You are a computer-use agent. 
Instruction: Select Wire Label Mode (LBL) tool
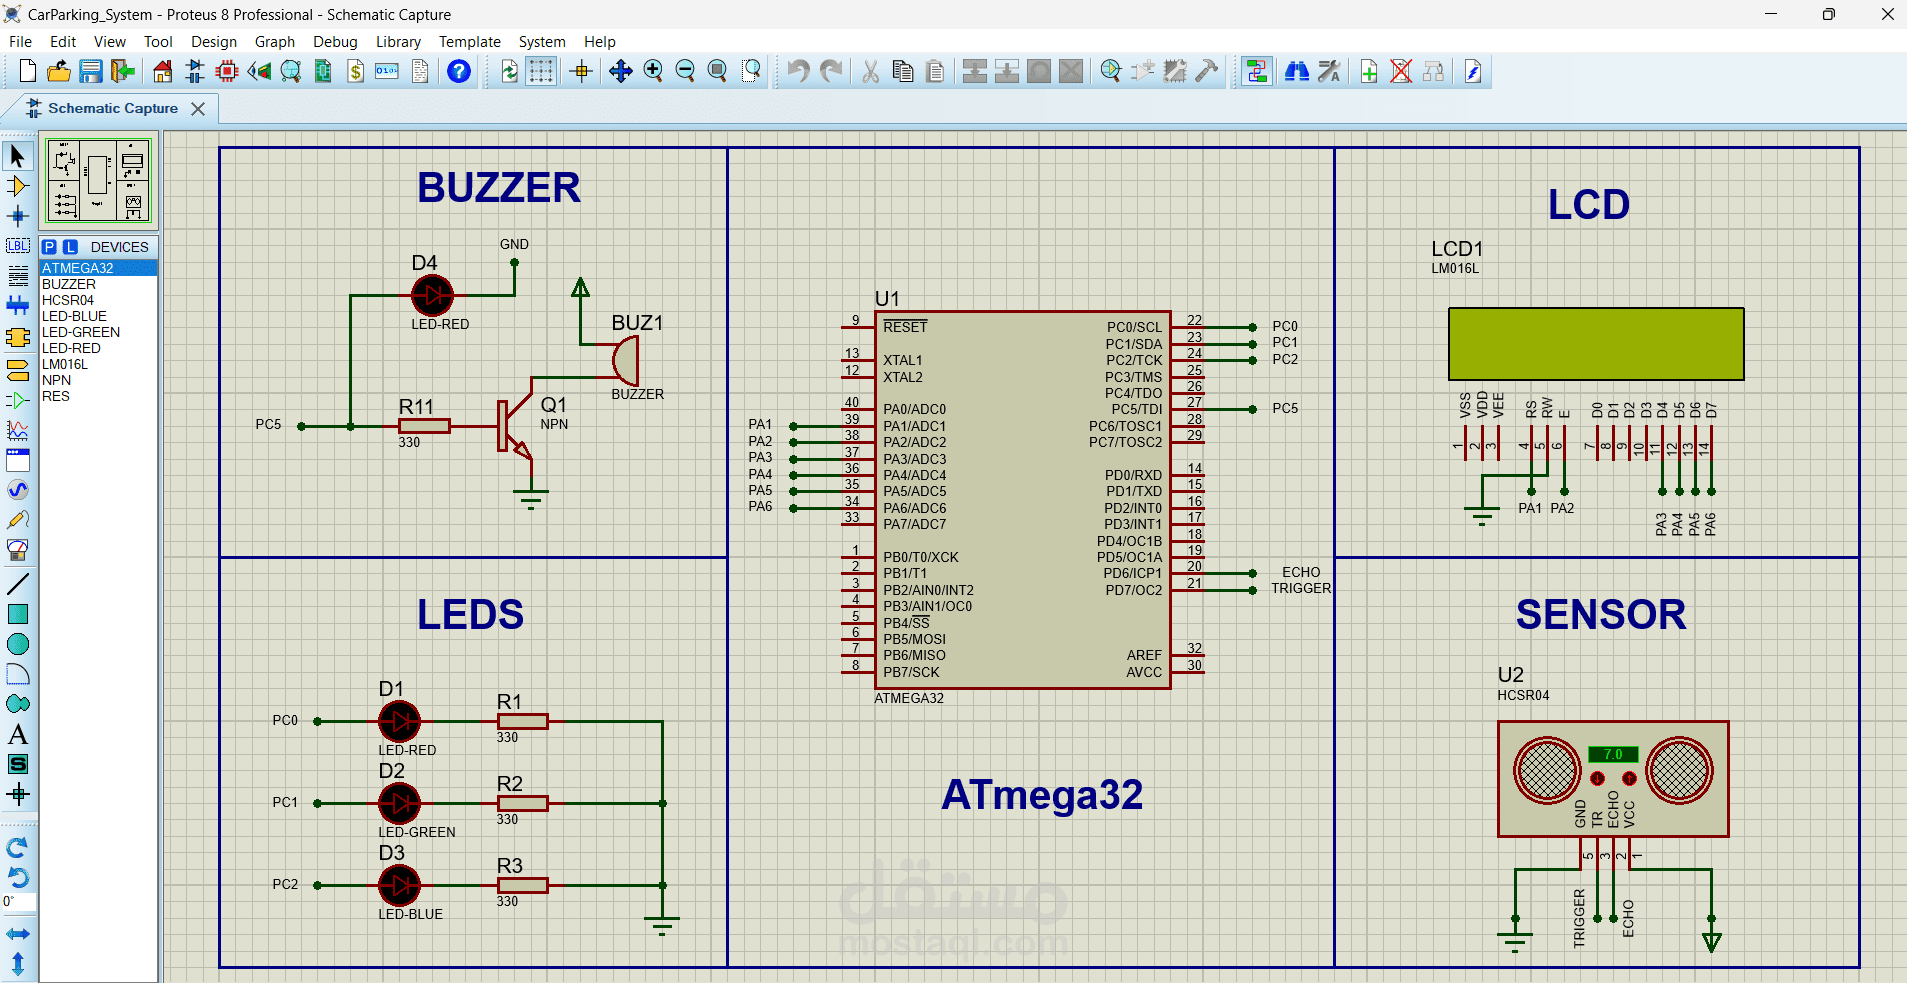point(18,246)
